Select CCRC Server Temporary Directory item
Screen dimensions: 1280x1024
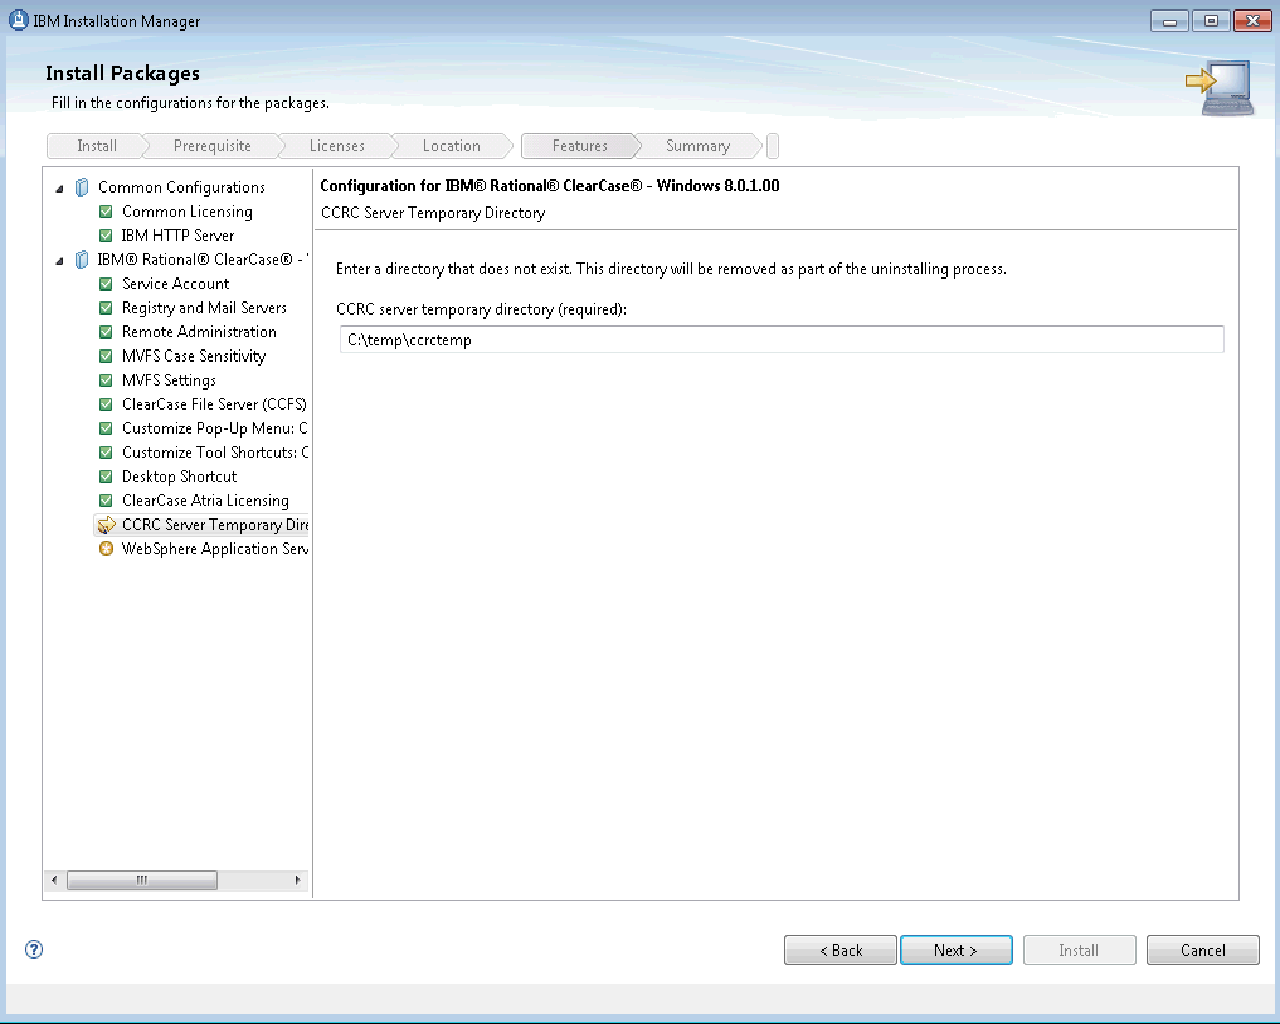click(214, 524)
